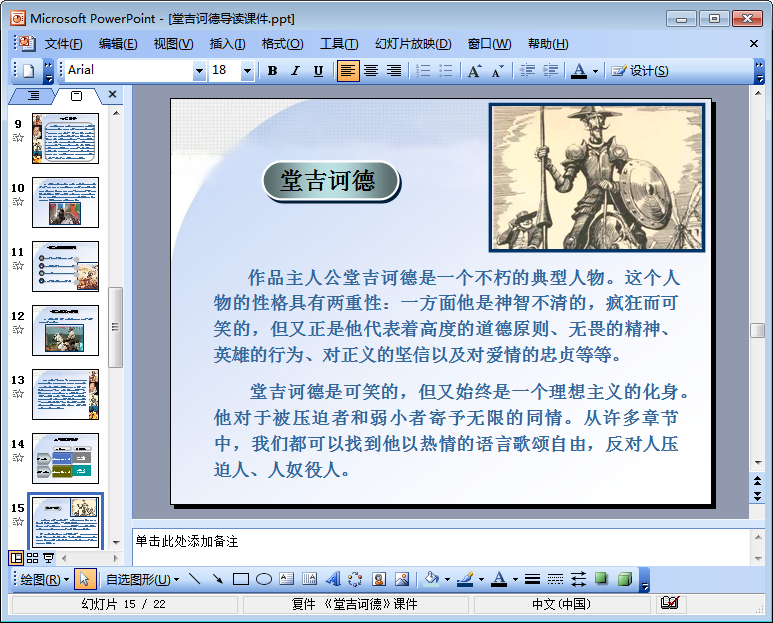Image resolution: width=773 pixels, height=623 pixels.
Task: Click the New document icon
Action: (29, 71)
